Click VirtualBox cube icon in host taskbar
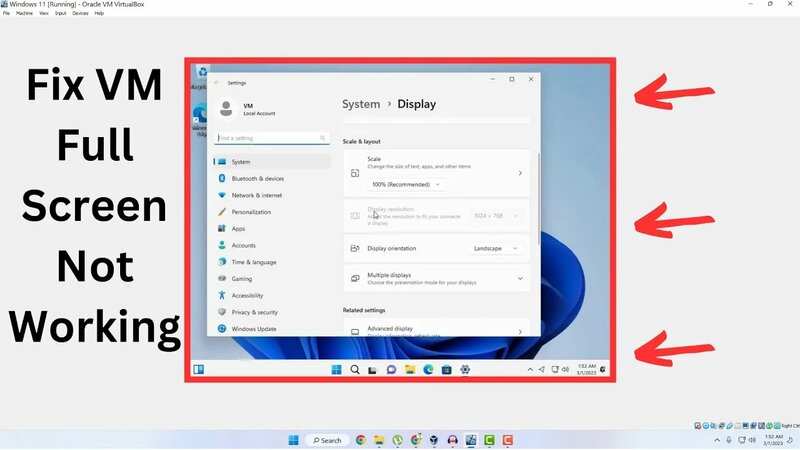Image resolution: width=800 pixels, height=450 pixels. (434, 440)
